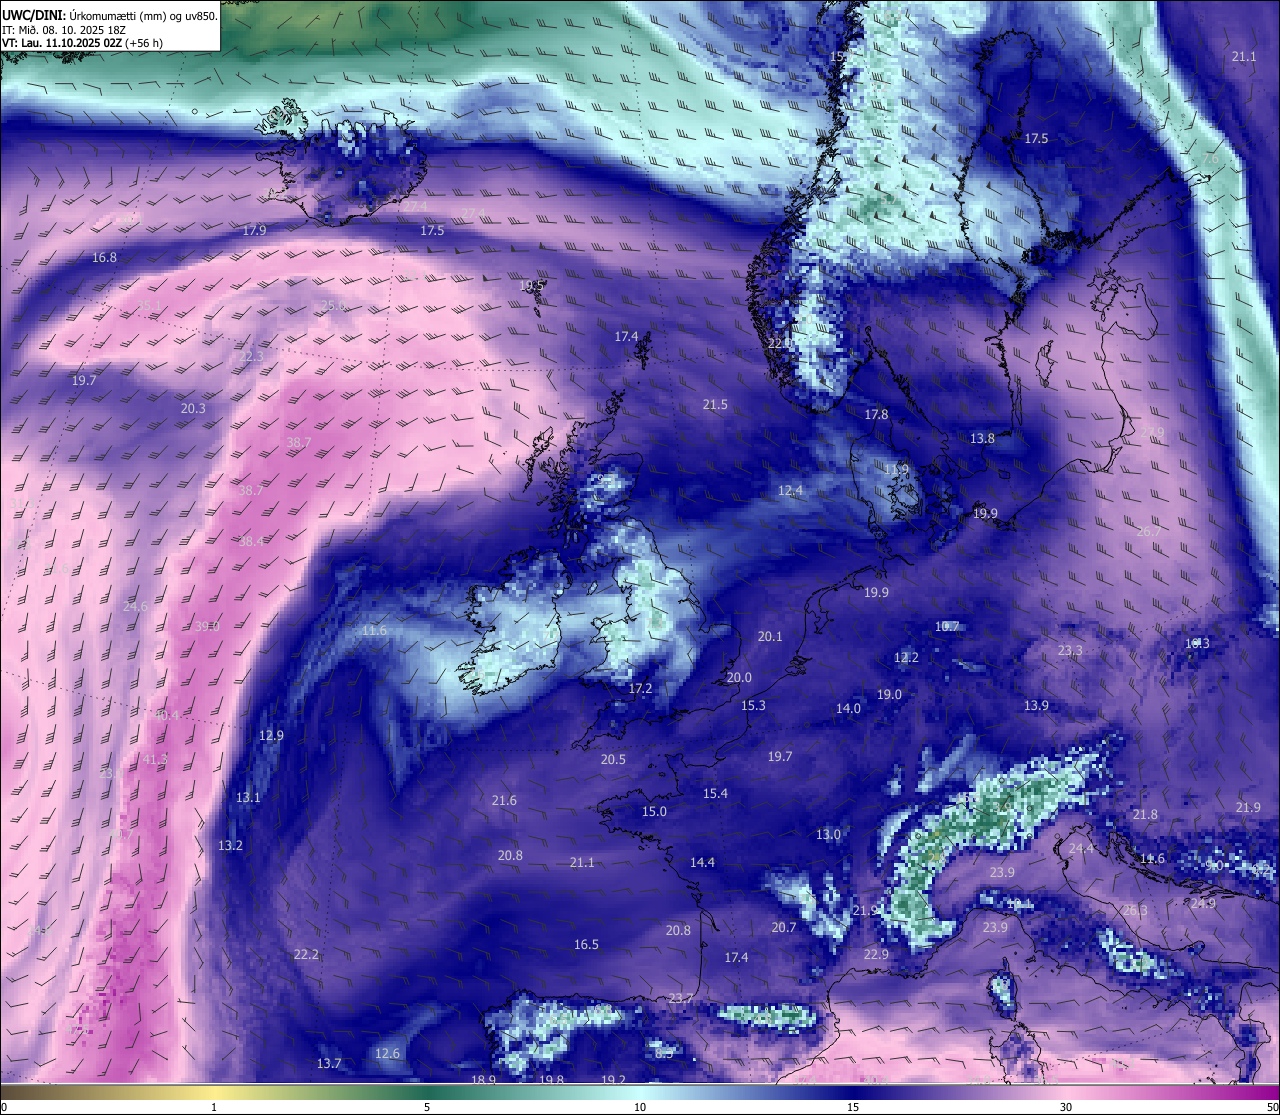Click the 14.0 map value

point(848,708)
